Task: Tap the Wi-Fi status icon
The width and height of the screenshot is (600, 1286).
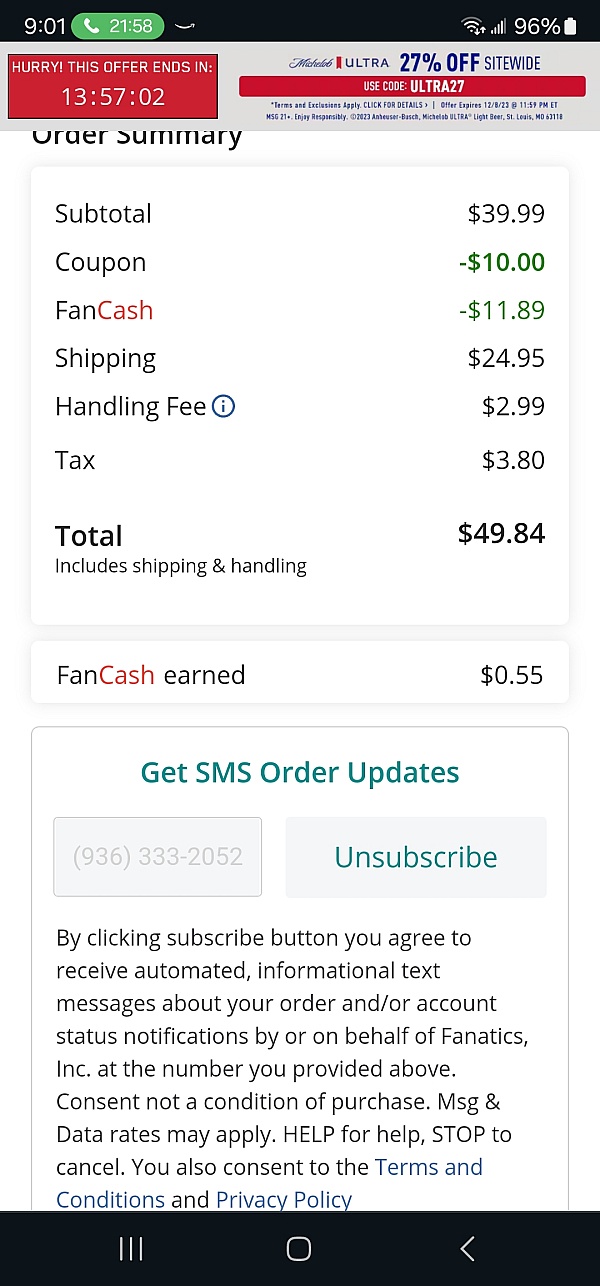Action: coord(472,26)
